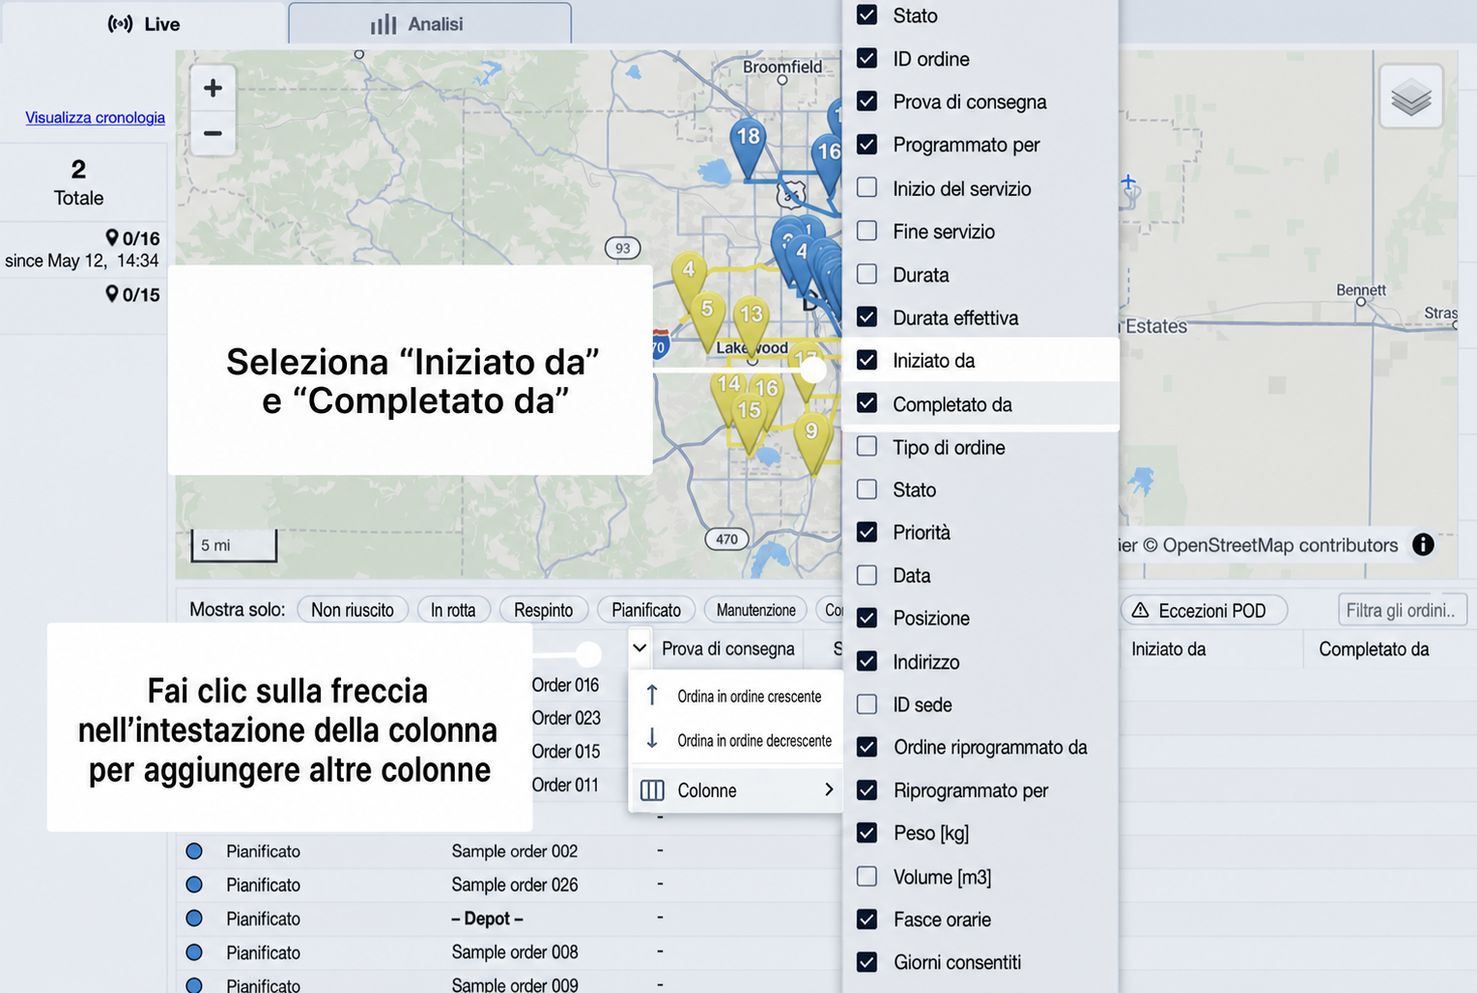Filter orders by Non riuscito

pos(352,610)
